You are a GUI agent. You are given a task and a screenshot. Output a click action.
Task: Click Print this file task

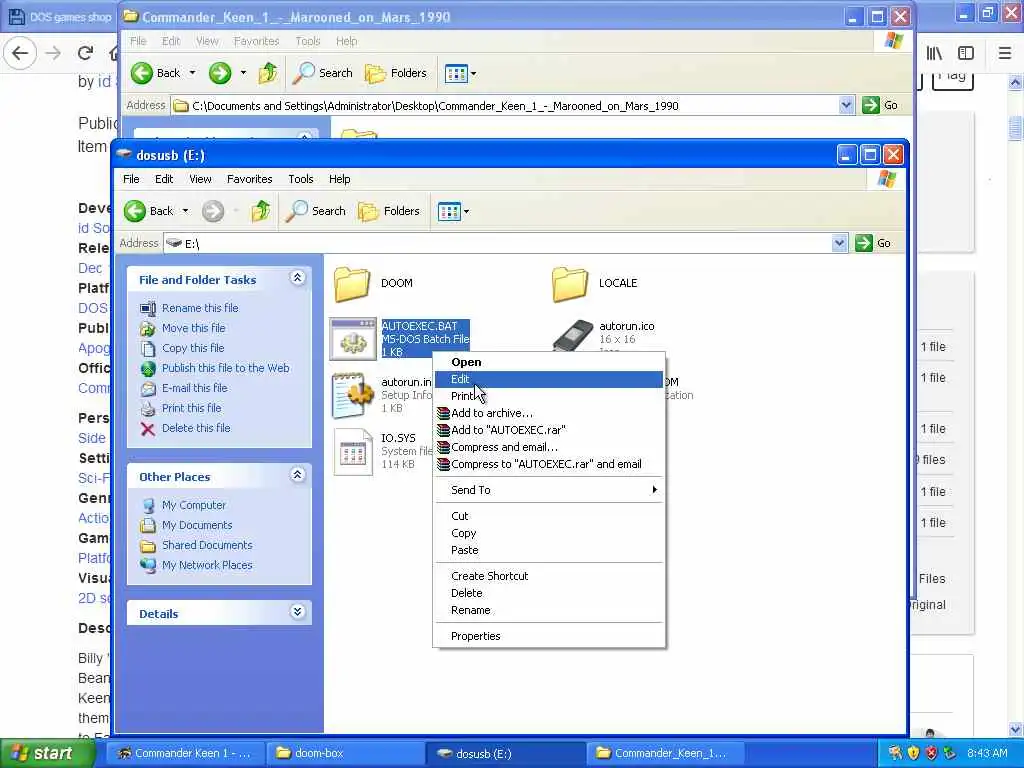pos(191,408)
